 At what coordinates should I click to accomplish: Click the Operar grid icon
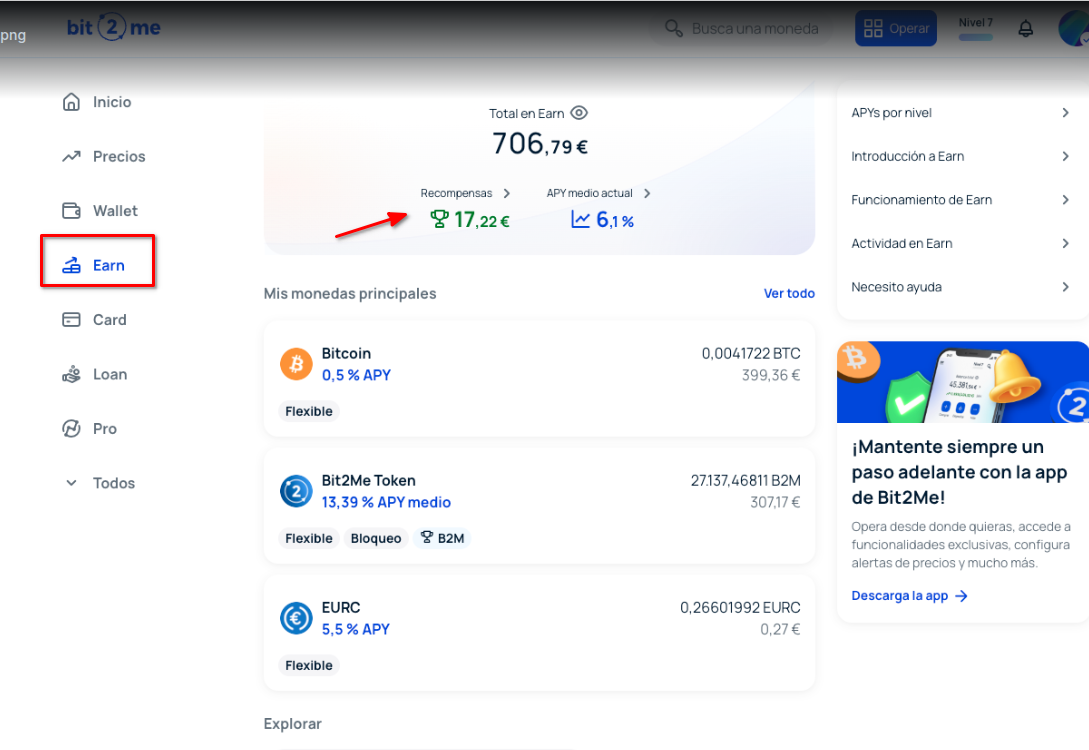[x=873, y=28]
